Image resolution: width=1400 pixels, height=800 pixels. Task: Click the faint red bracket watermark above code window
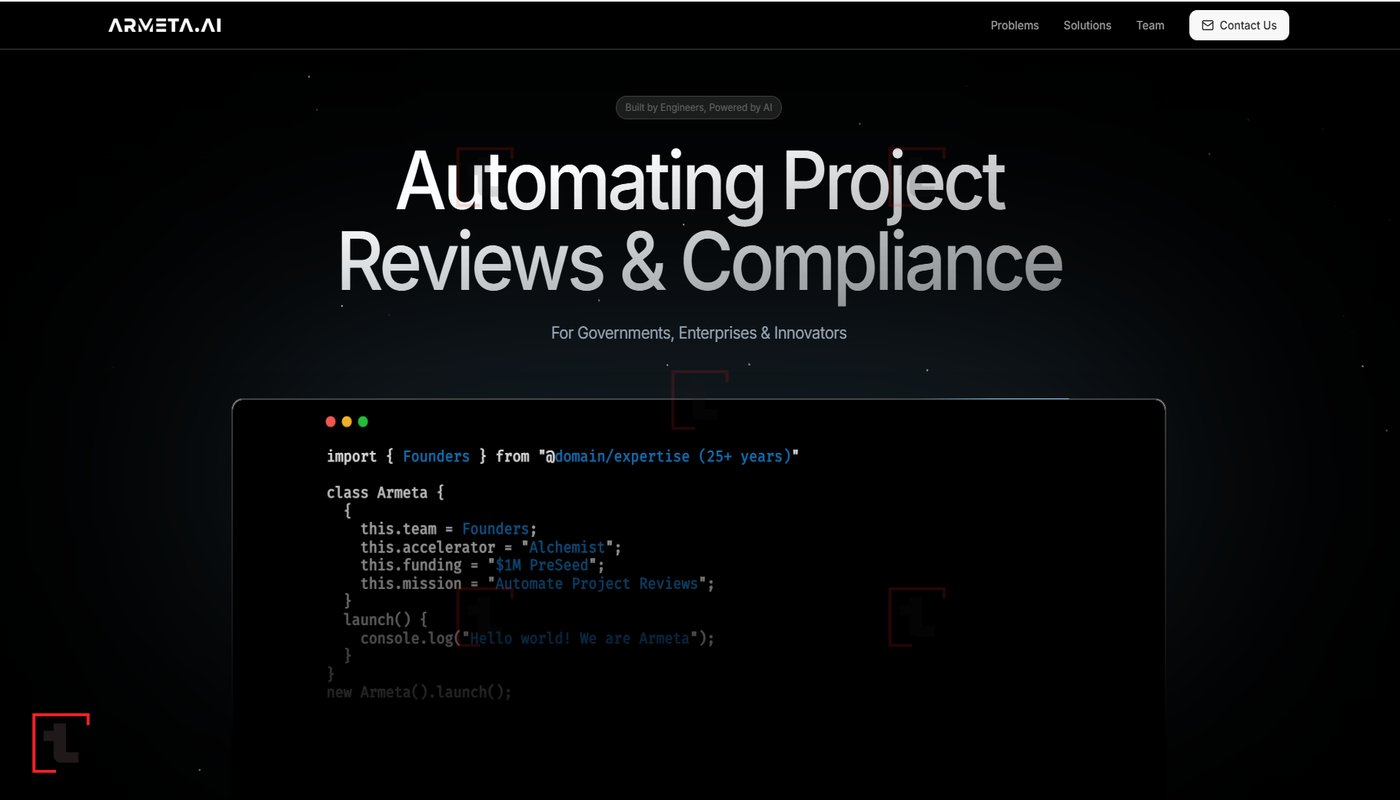point(699,399)
